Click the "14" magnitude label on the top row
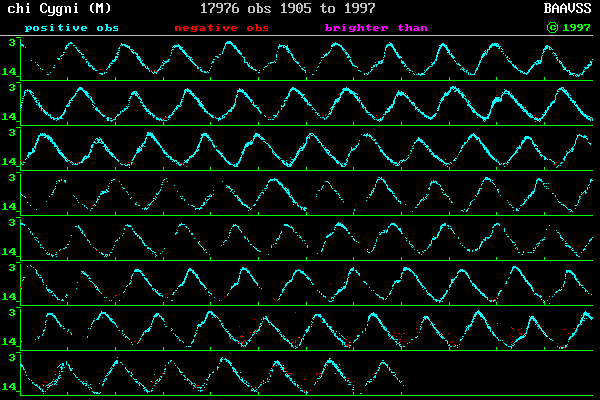Viewport: 600px width, 400px height. click(9, 72)
